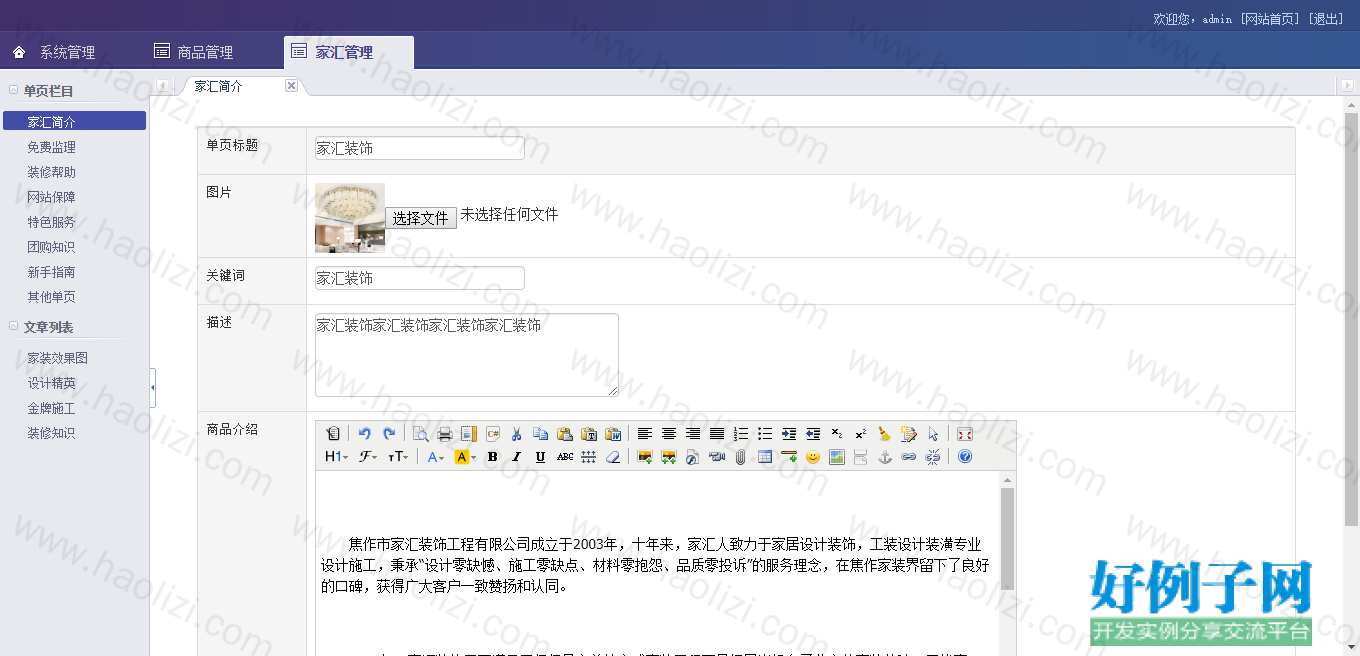Click the Select all cursor icon
Image resolution: width=1360 pixels, height=656 pixels.
click(933, 434)
